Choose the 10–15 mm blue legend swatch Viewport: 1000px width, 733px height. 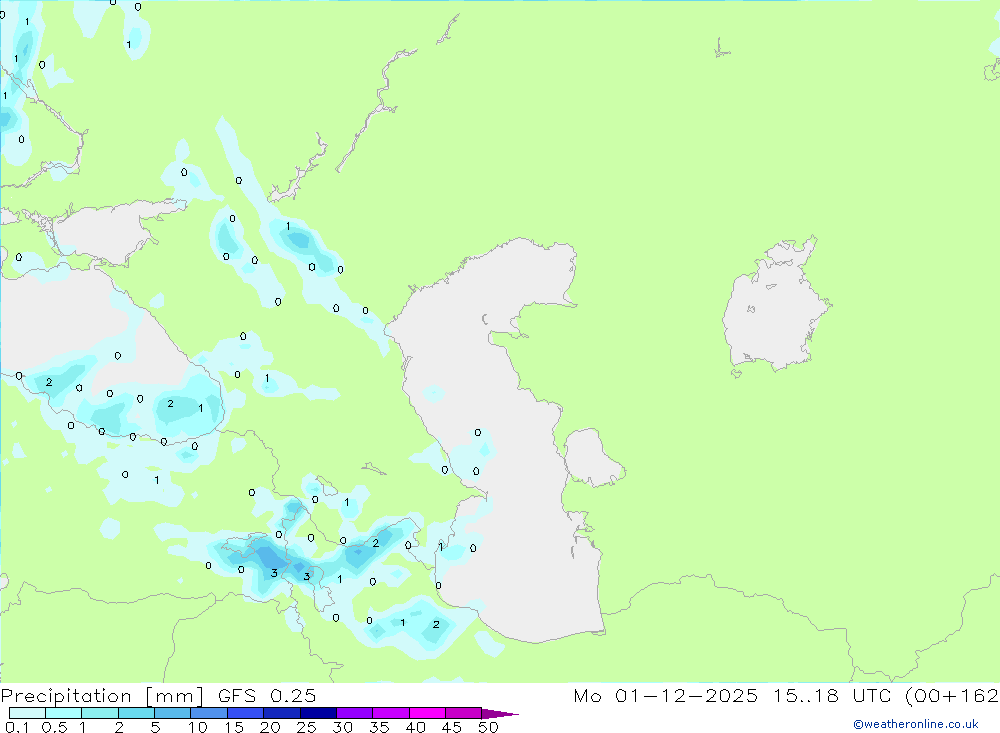tap(209, 713)
